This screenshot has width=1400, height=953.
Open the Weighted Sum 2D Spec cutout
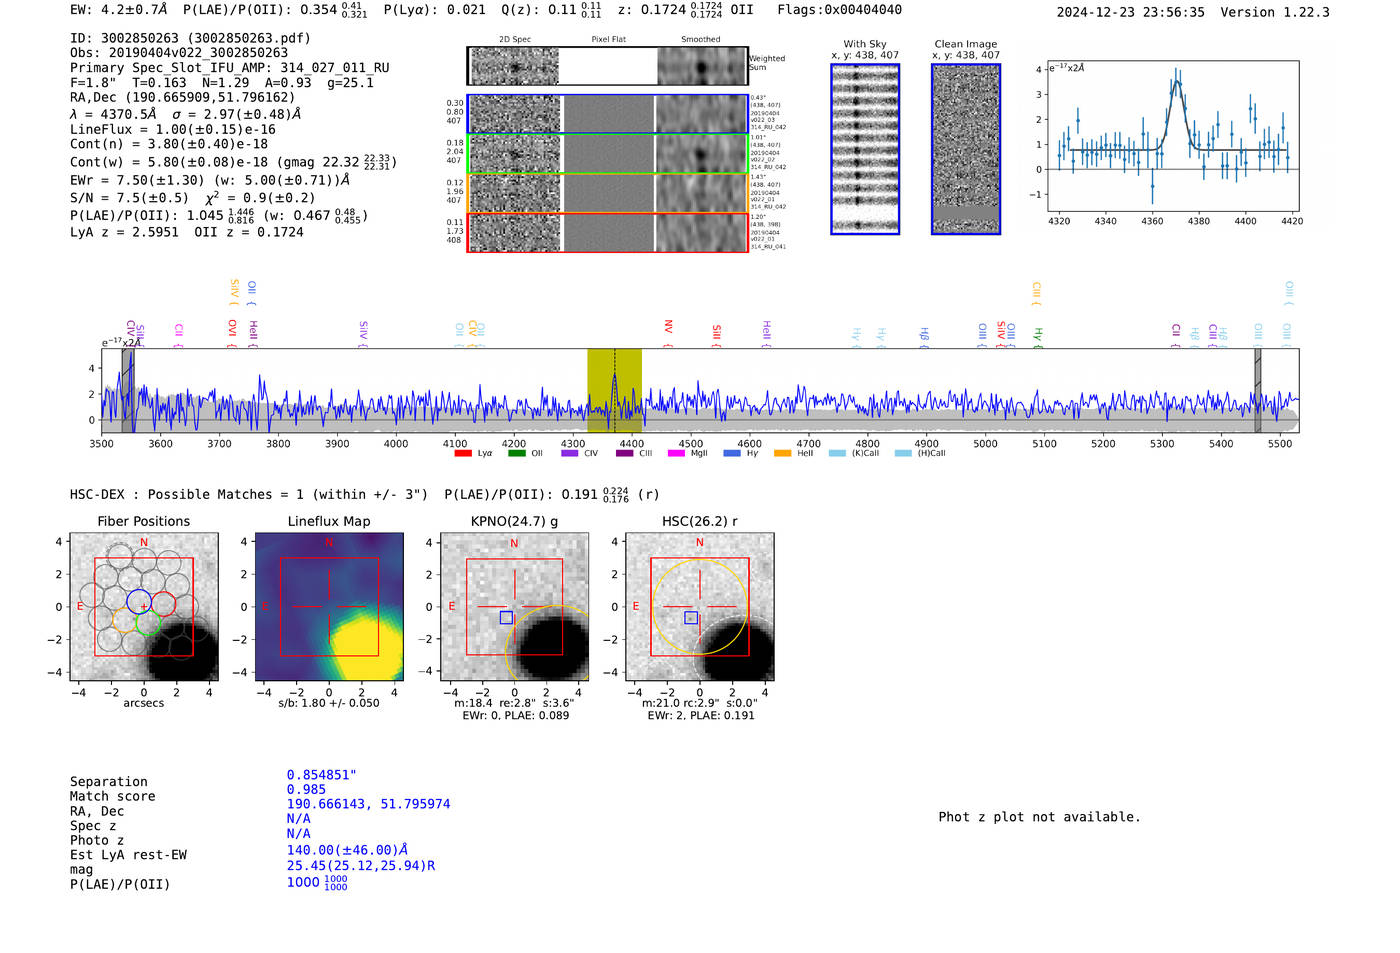[x=515, y=66]
